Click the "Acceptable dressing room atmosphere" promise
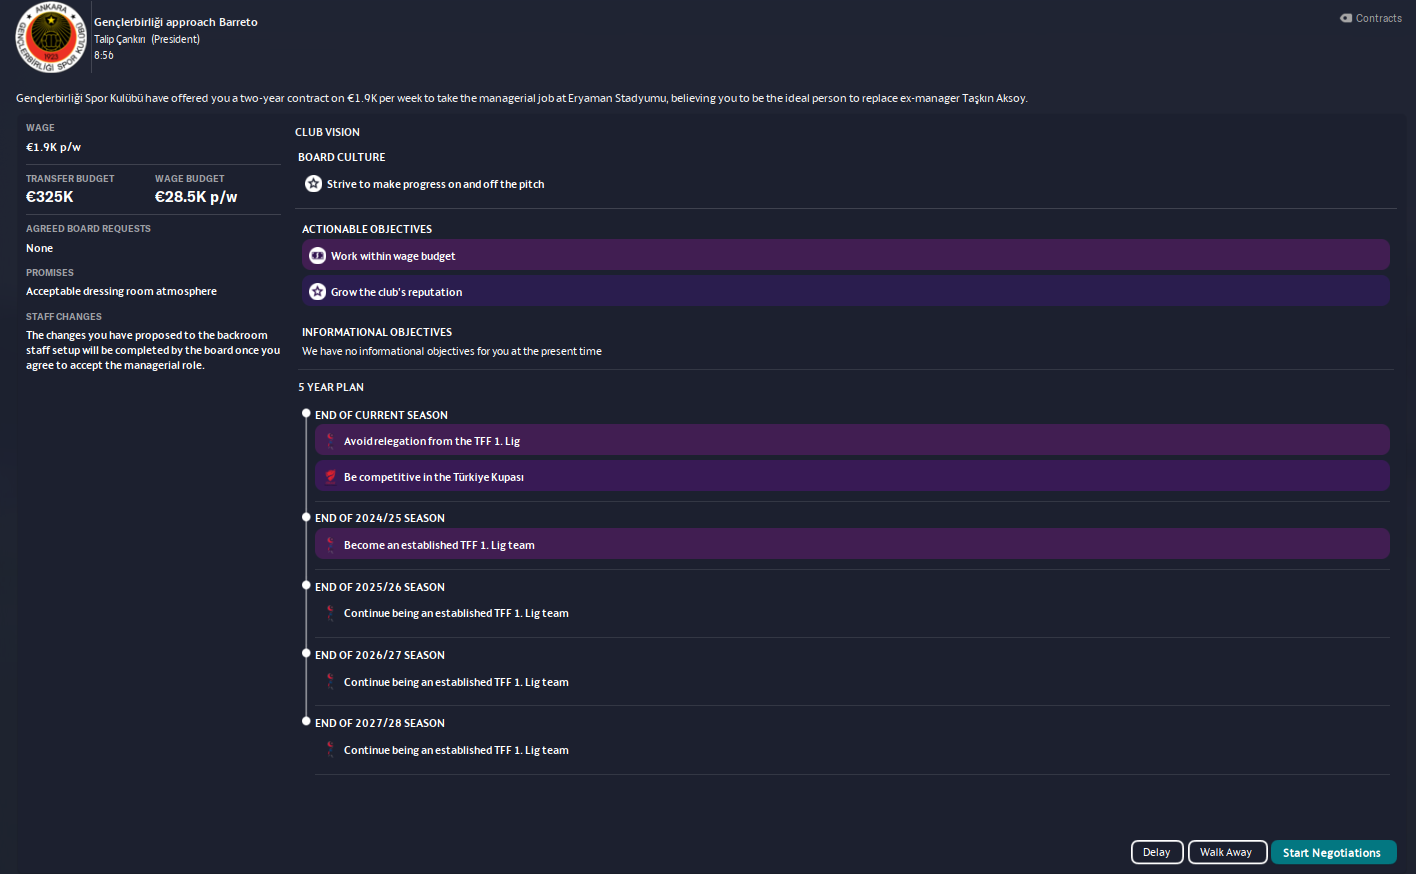The image size is (1416, 874). (x=121, y=291)
